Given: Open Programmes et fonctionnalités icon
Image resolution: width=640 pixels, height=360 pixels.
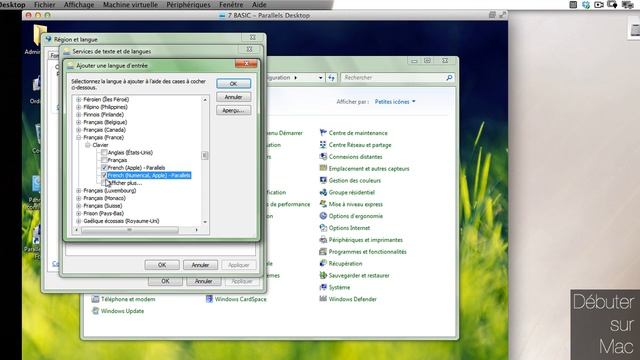Looking at the screenshot, I should coord(323,251).
